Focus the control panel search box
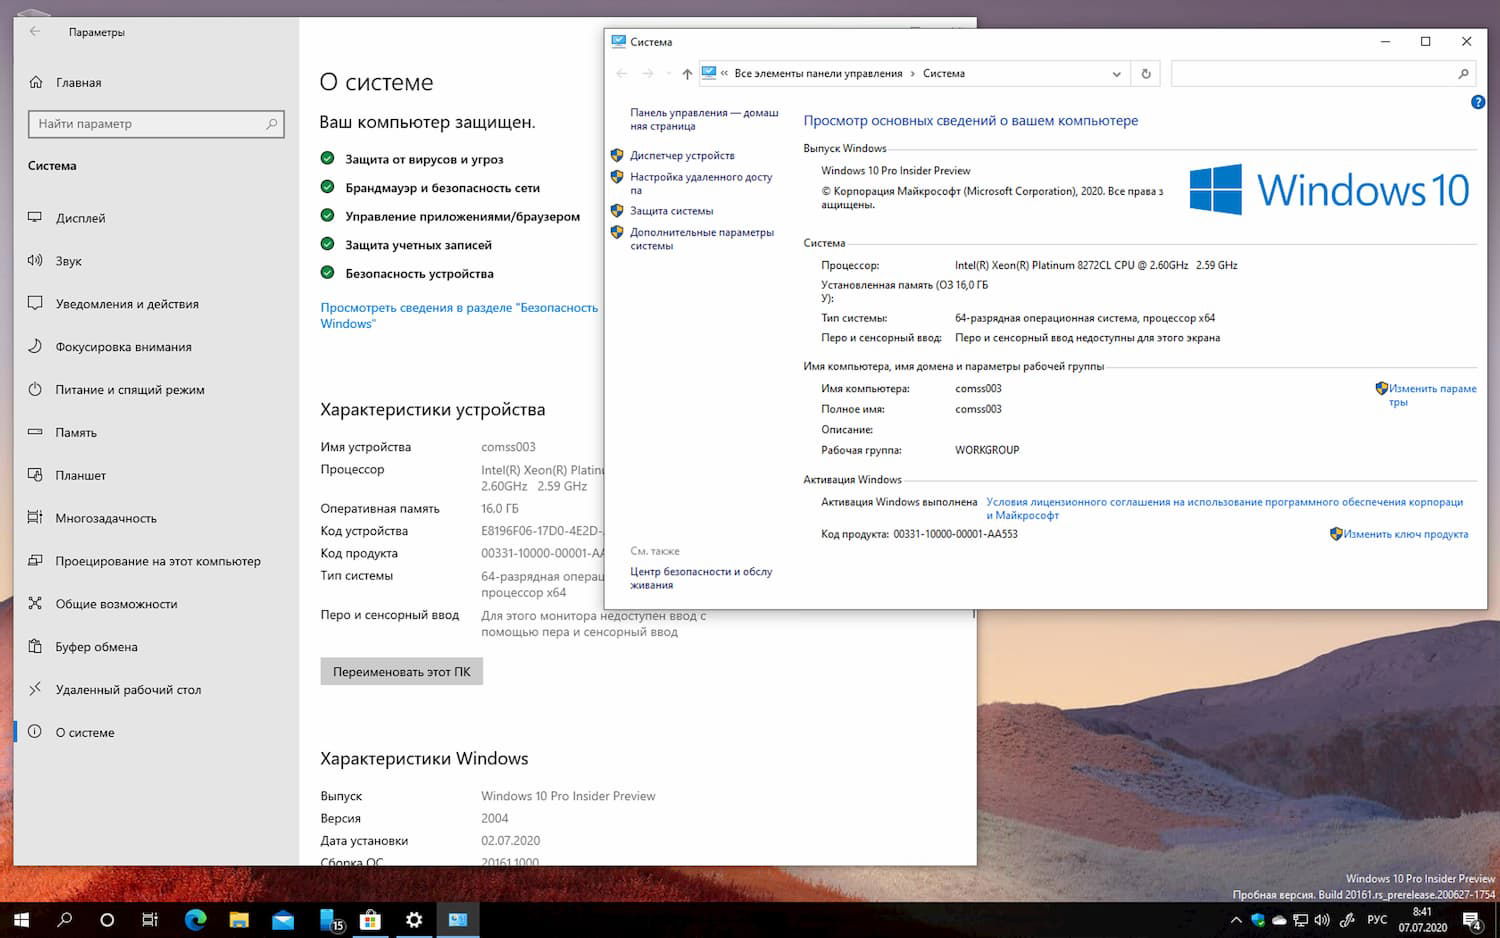 pyautogui.click(x=1324, y=74)
